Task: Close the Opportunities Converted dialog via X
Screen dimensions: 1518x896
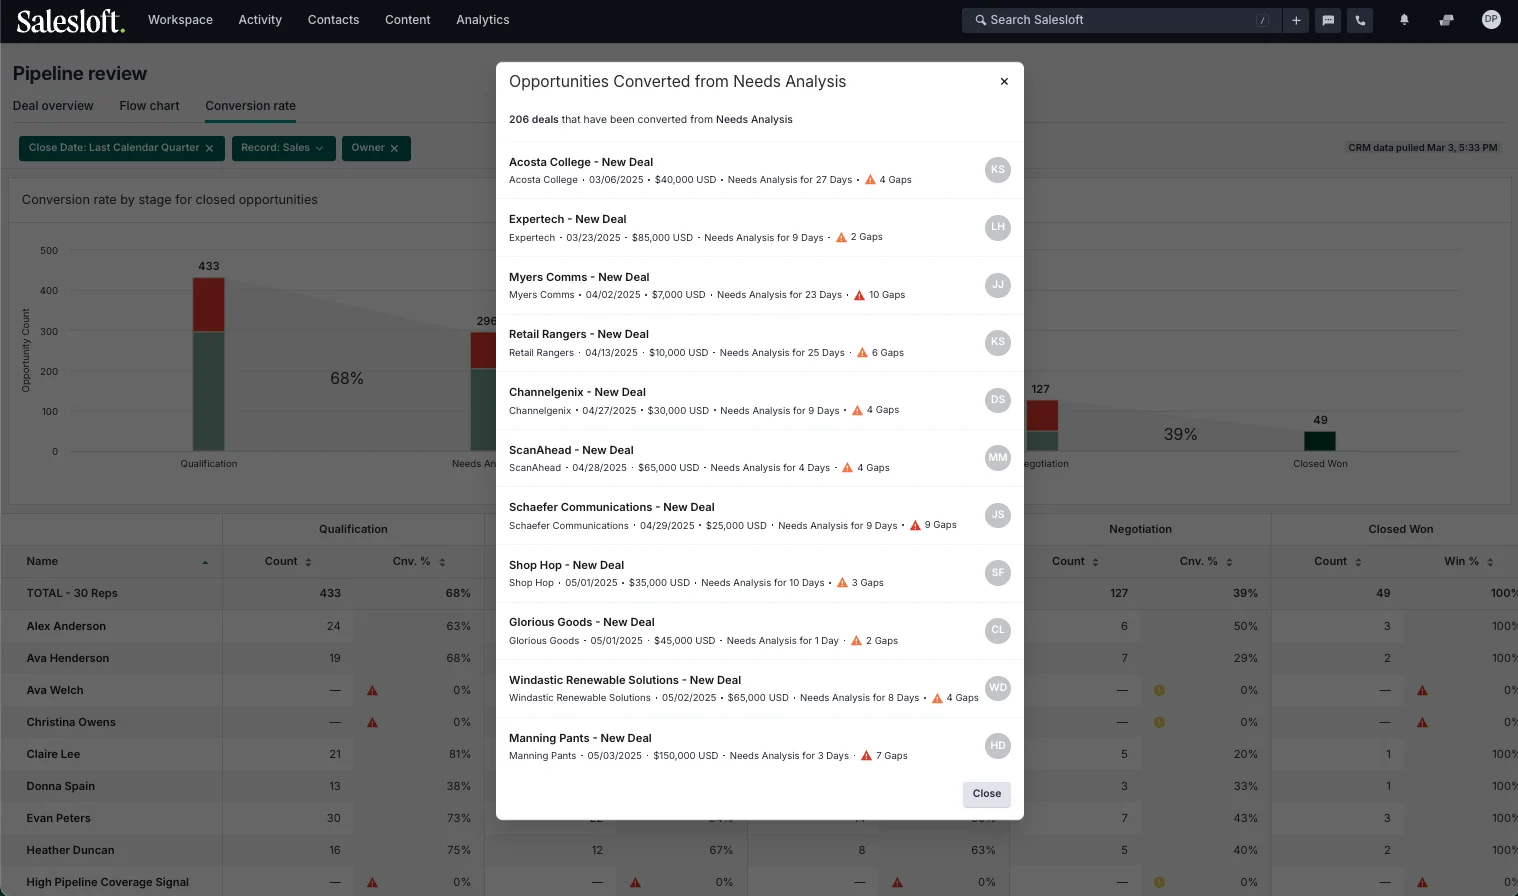Action: (x=1004, y=82)
